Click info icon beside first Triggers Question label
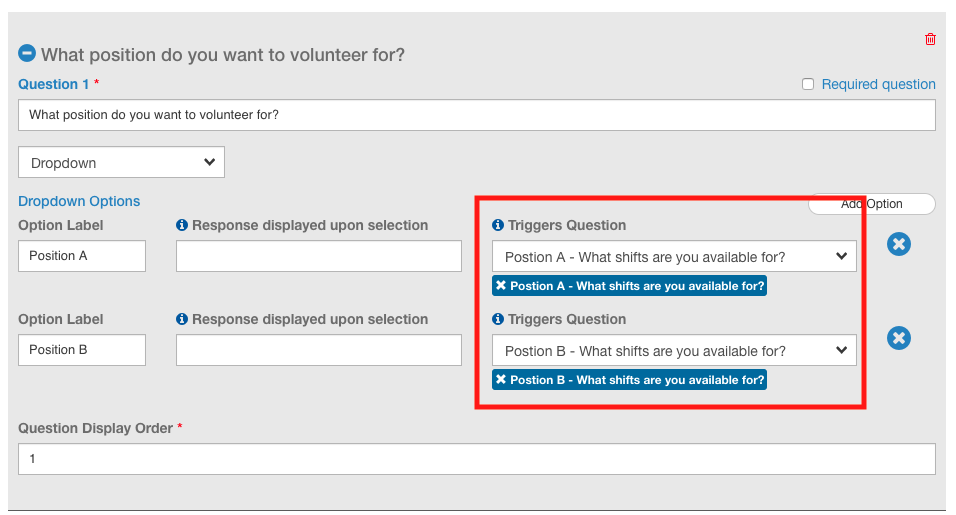Image resolution: width=956 pixels, height=515 pixels. coord(498,225)
